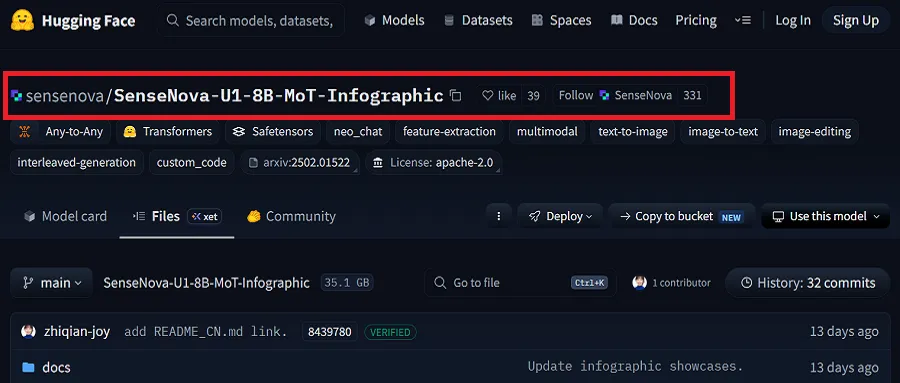Click the VERIFIED badge

point(390,332)
